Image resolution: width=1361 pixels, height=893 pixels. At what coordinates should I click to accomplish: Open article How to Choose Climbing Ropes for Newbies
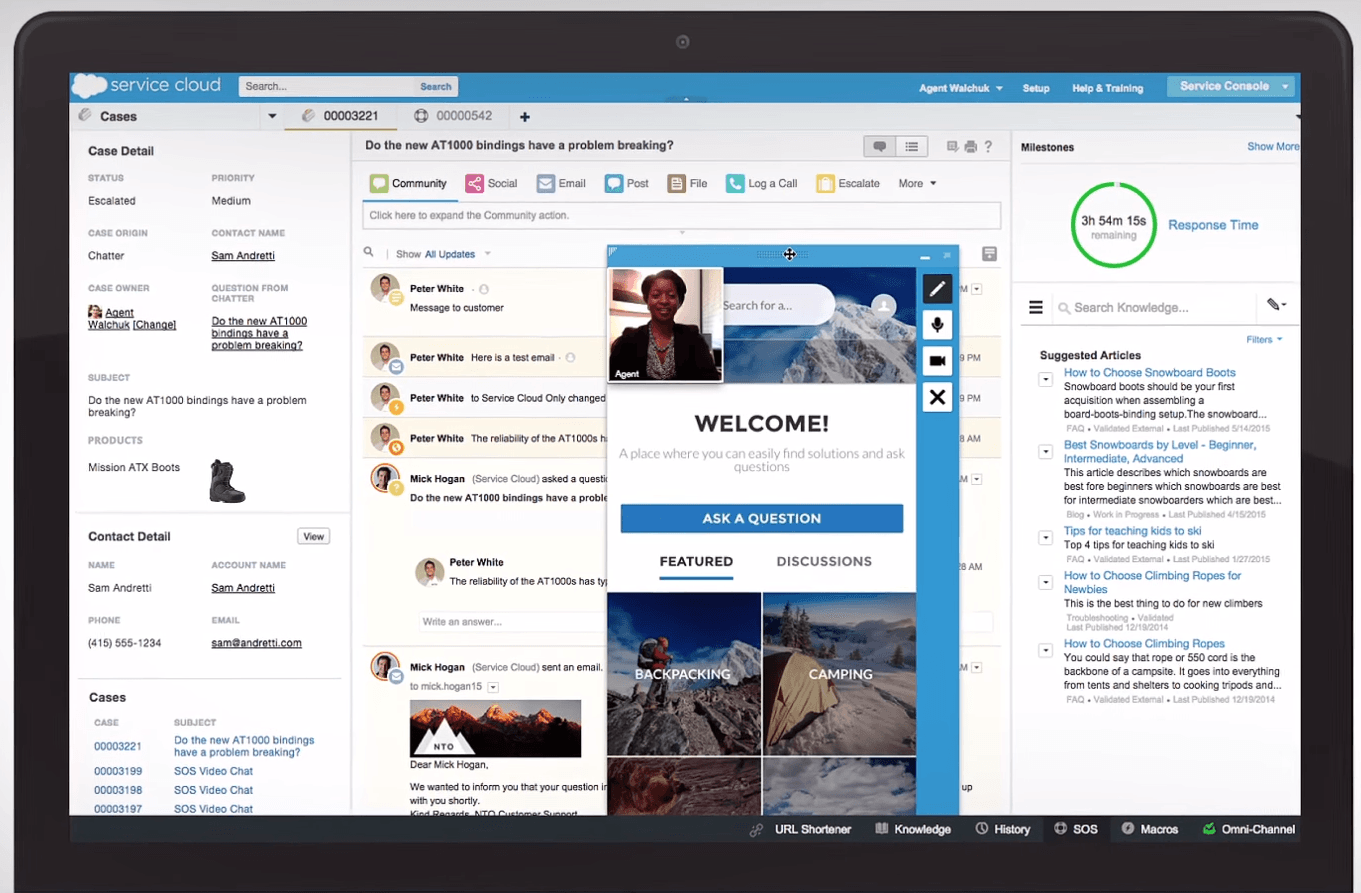(x=1152, y=582)
